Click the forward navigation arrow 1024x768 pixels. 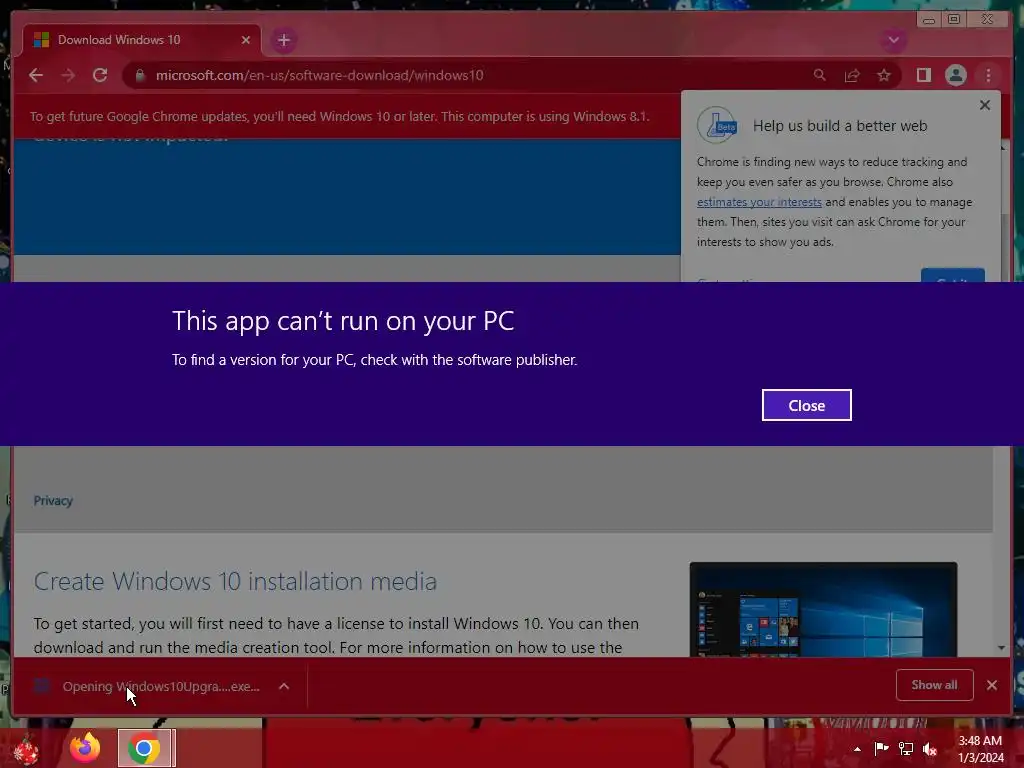pos(68,75)
